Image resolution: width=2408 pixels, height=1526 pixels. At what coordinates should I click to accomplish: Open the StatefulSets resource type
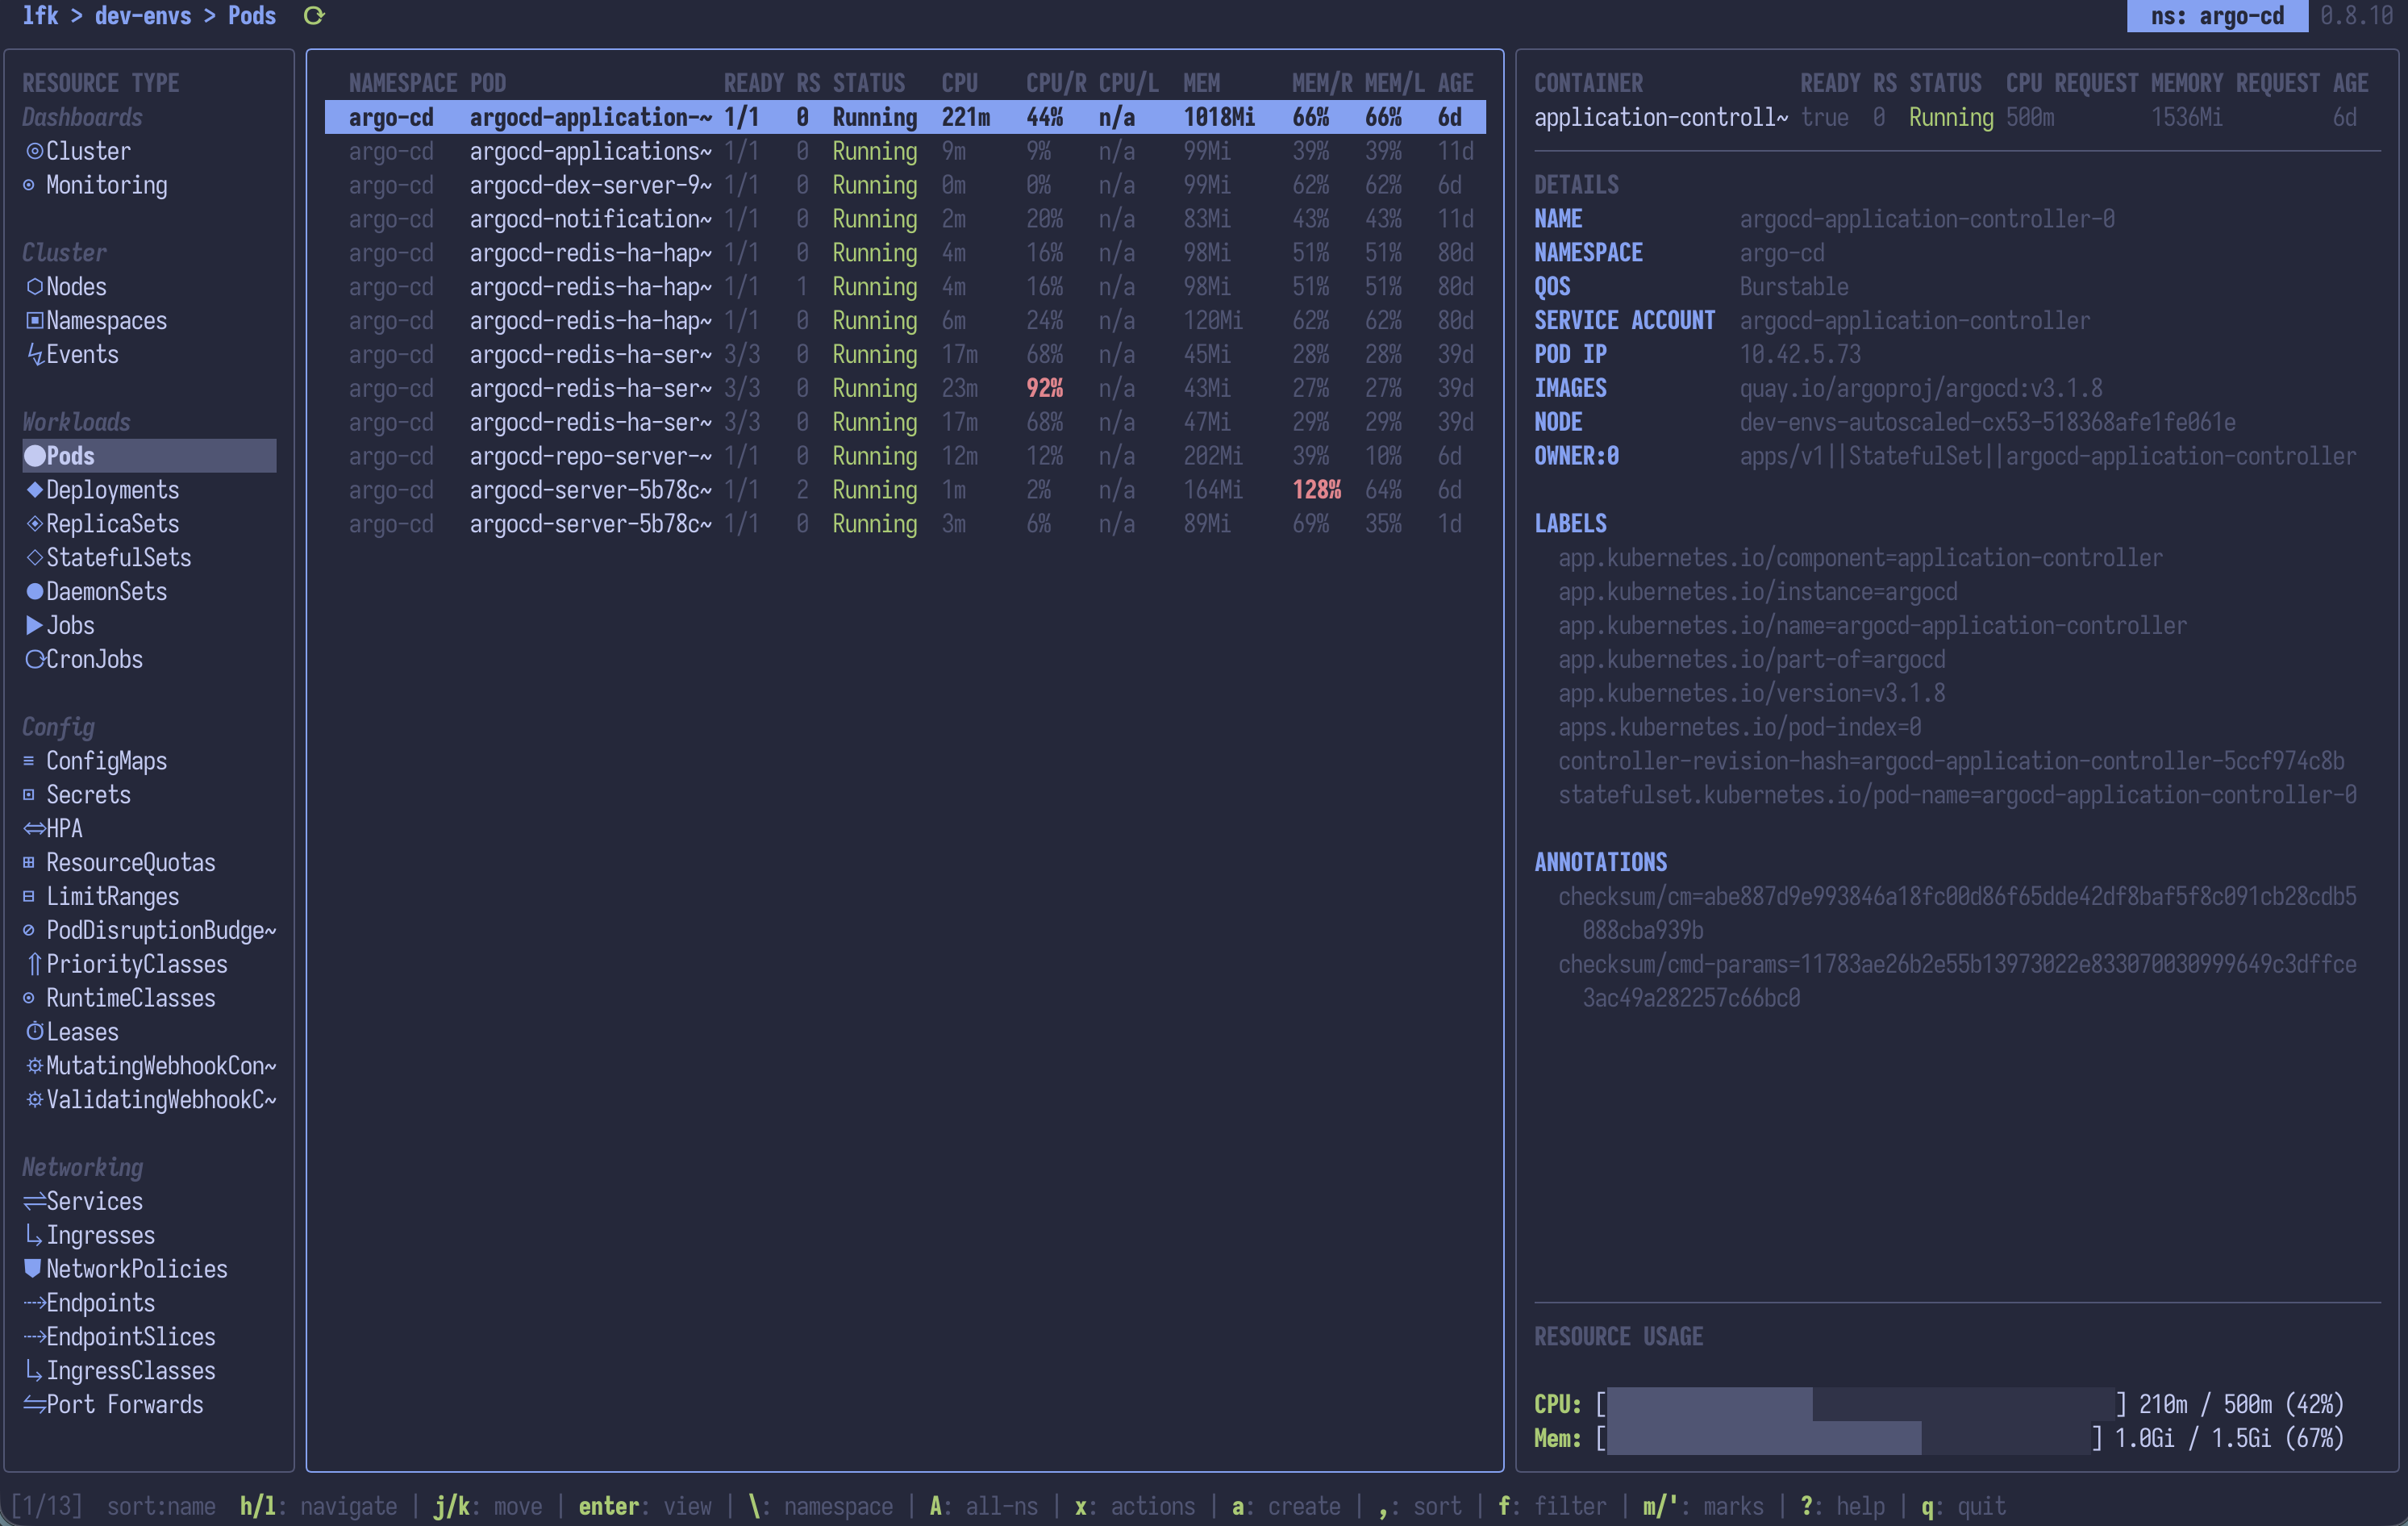pos(118,558)
